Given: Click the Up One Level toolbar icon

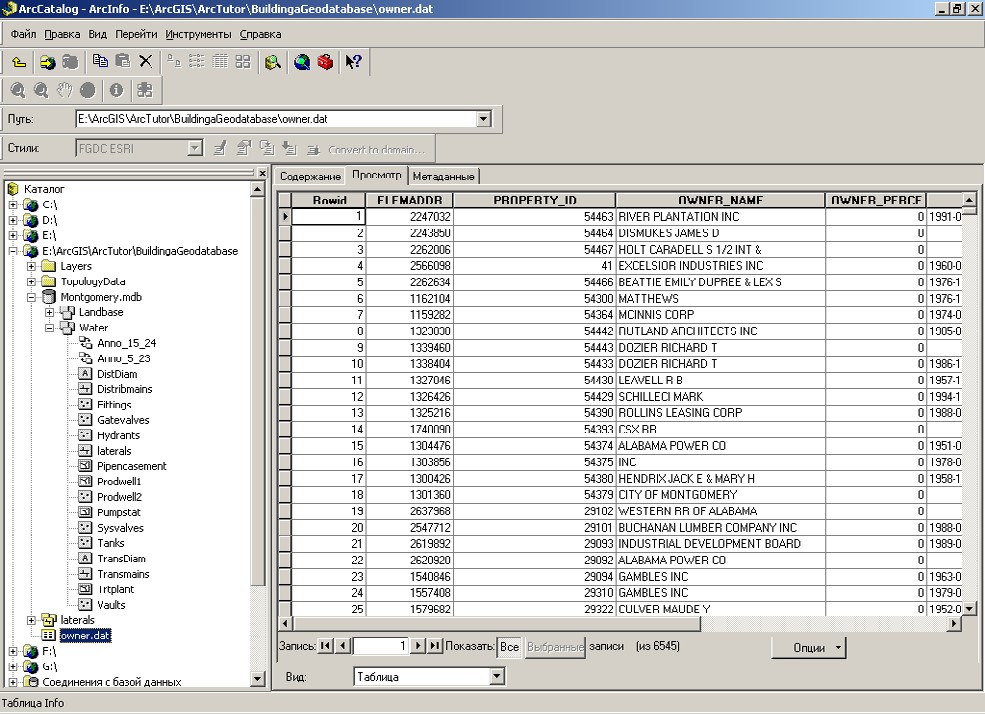Looking at the screenshot, I should pyautogui.click(x=19, y=62).
